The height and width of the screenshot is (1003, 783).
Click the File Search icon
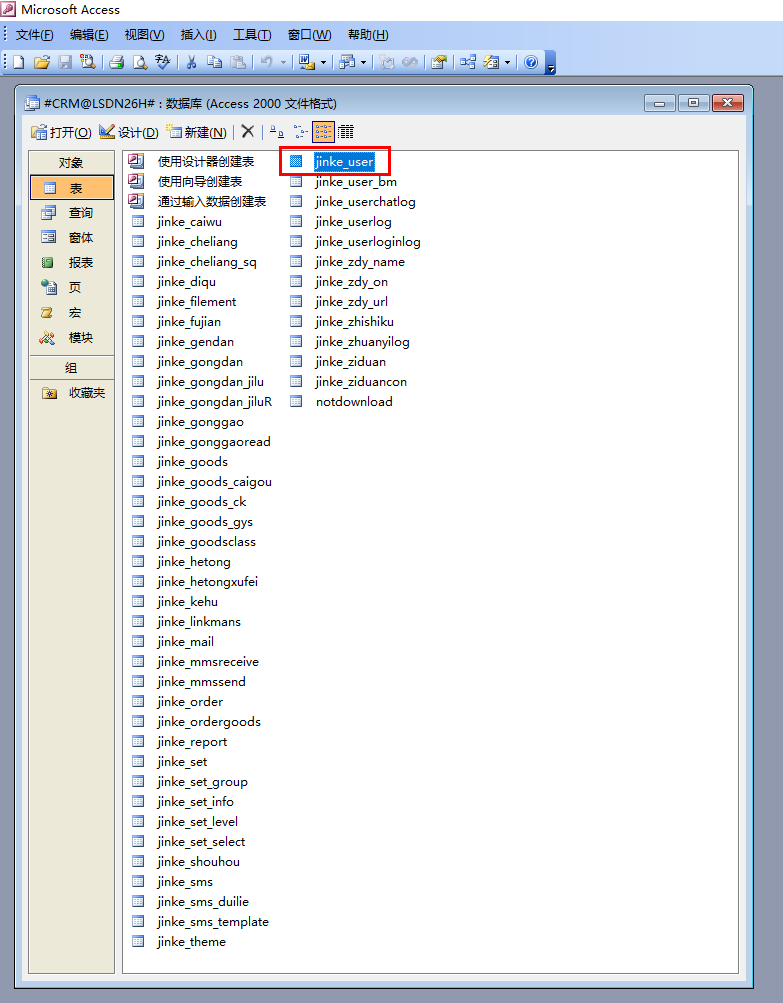point(87,62)
